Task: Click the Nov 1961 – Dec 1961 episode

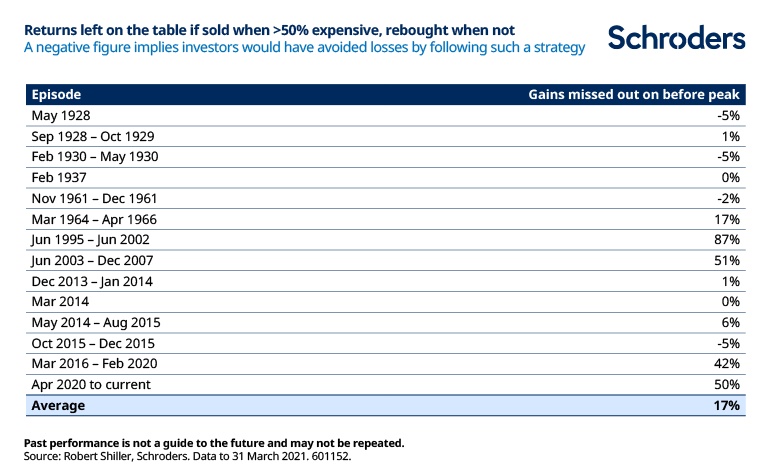Action: (x=94, y=198)
